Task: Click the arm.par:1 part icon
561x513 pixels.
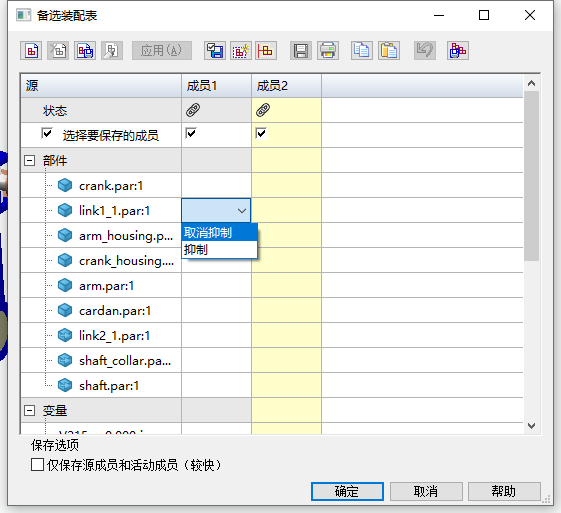Action: coord(65,285)
